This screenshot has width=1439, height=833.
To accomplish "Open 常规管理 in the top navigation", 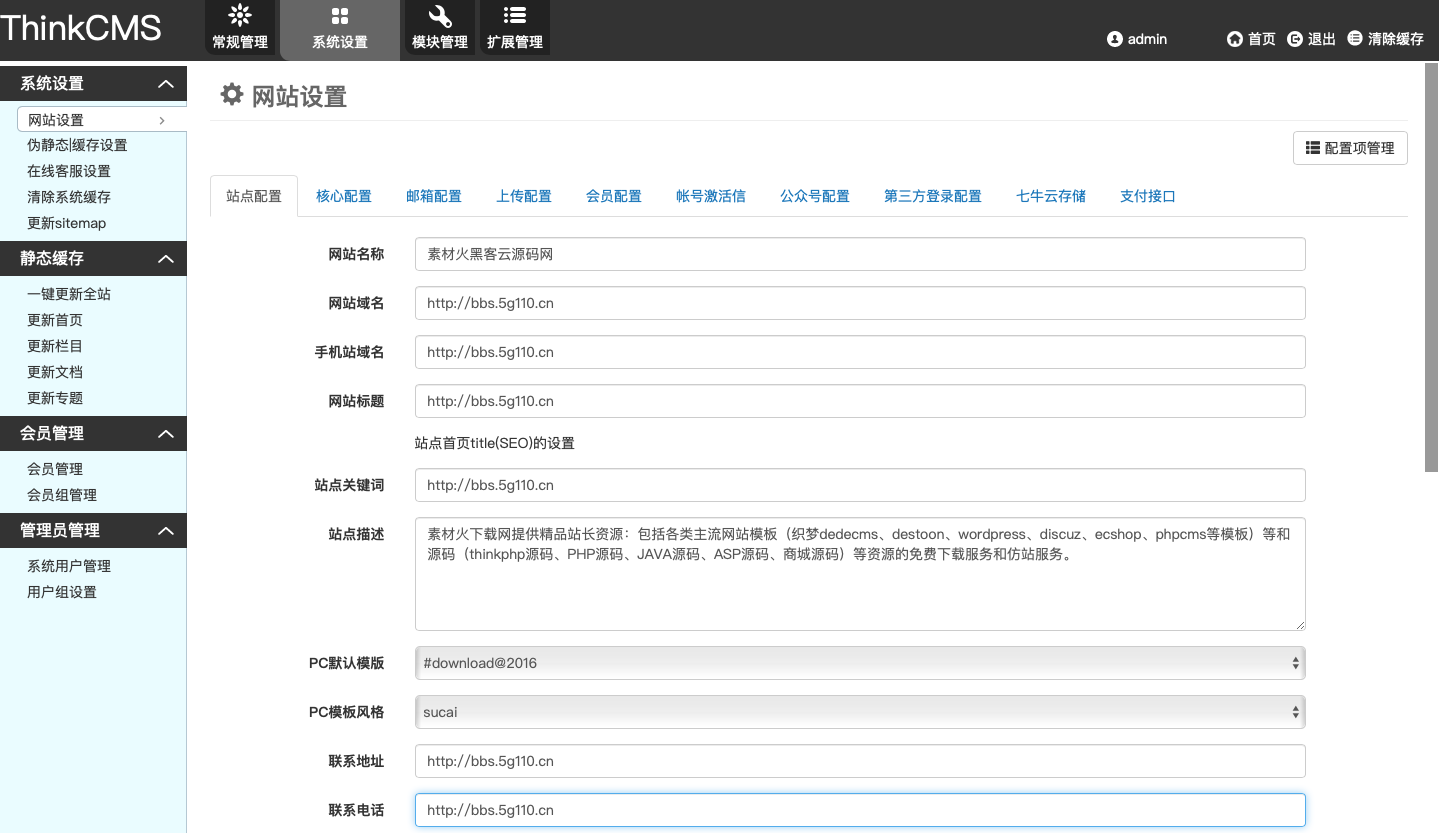I will tap(240, 29).
